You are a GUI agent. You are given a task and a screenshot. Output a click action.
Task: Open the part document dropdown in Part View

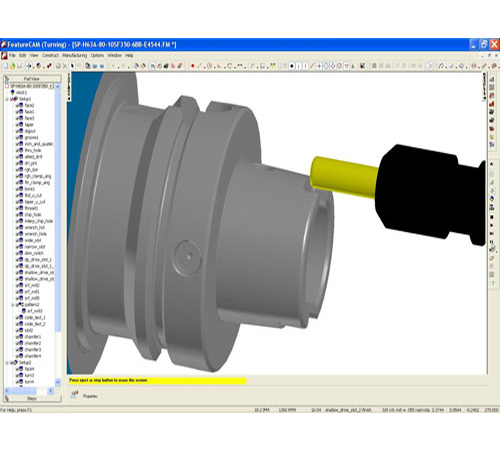[51, 86]
